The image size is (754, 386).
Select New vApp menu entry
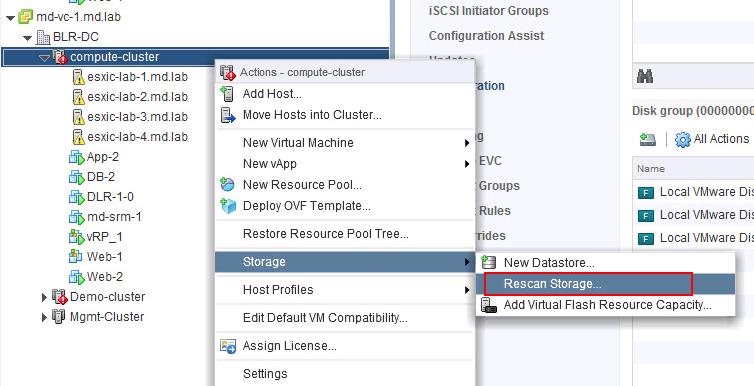[x=344, y=164]
